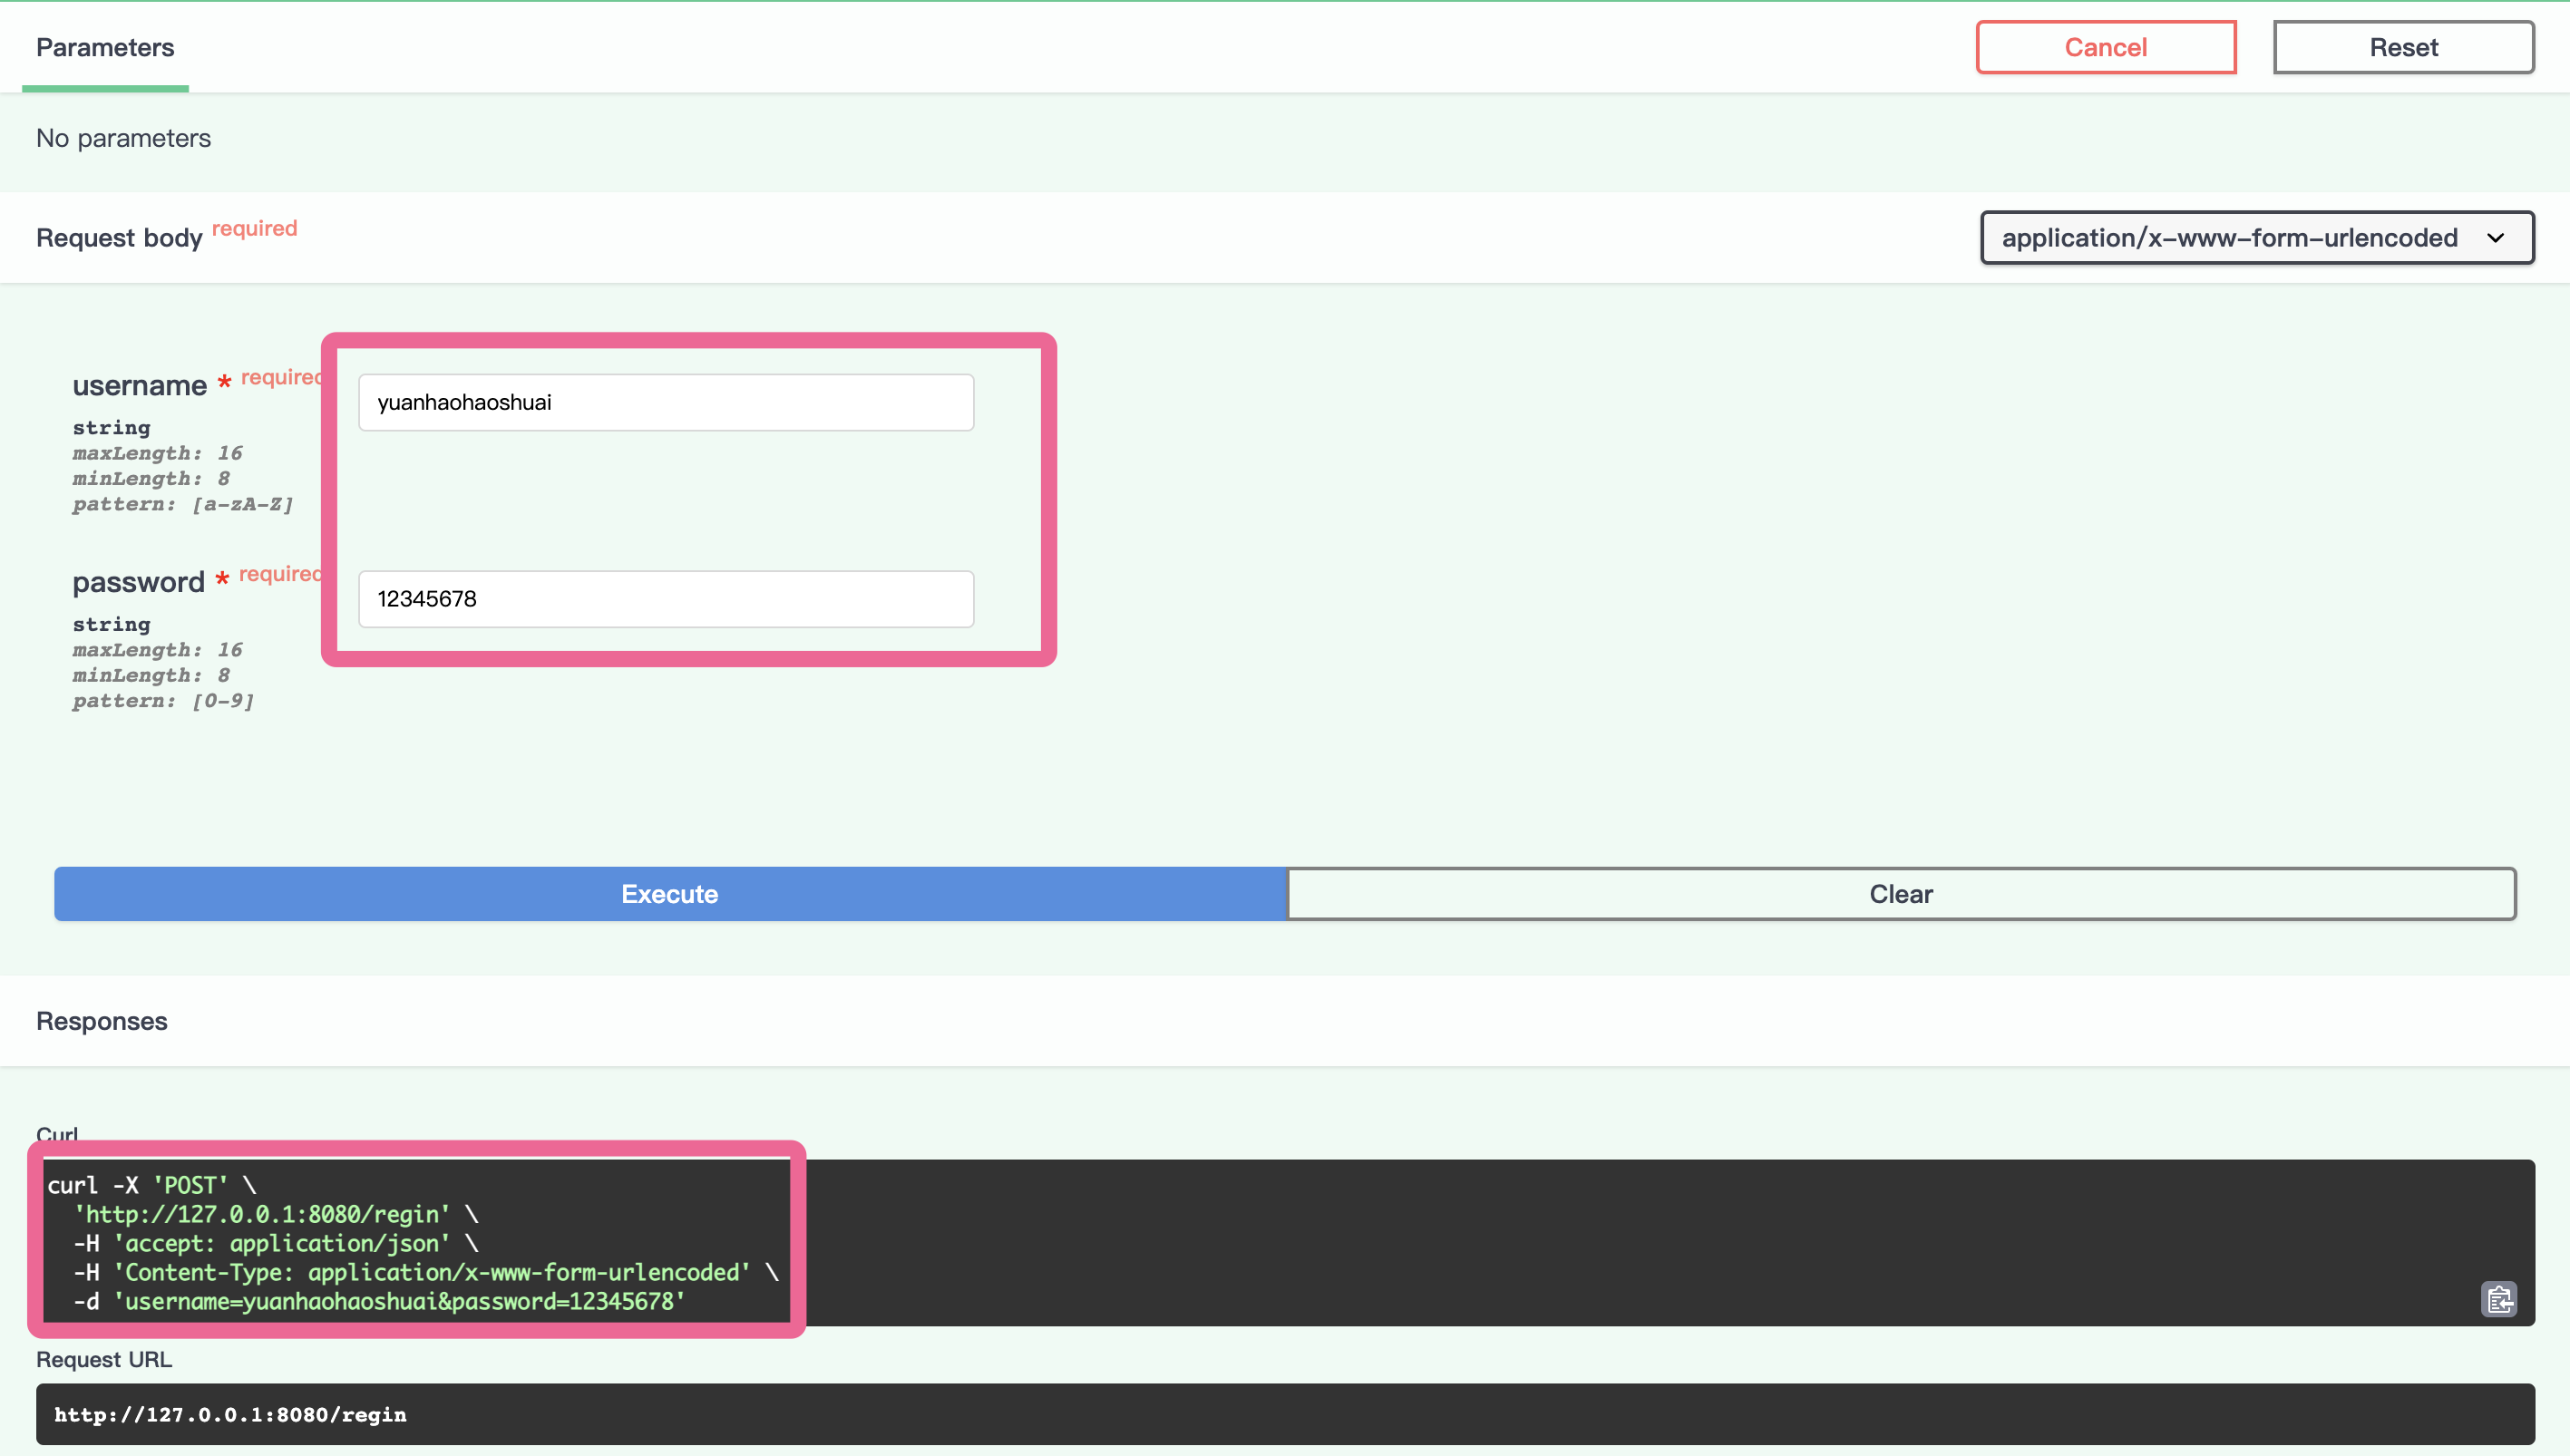
Task: Open the application/x-www-form-urlencoded content type selector
Action: 2229,238
